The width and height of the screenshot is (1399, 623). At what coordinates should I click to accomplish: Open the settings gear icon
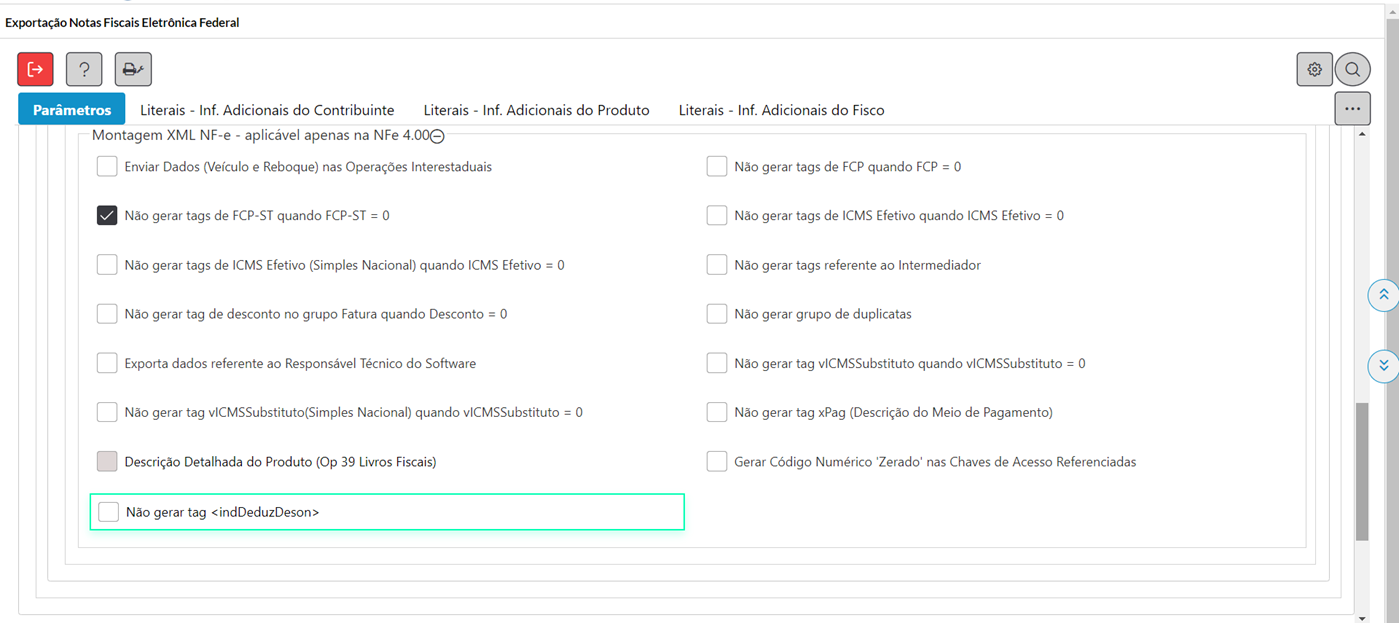(x=1314, y=69)
